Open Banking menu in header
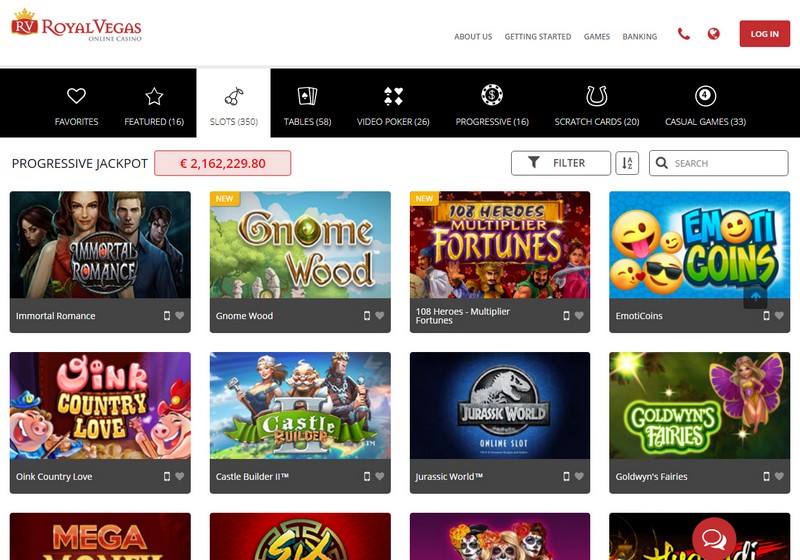This screenshot has width=800, height=560. click(640, 37)
